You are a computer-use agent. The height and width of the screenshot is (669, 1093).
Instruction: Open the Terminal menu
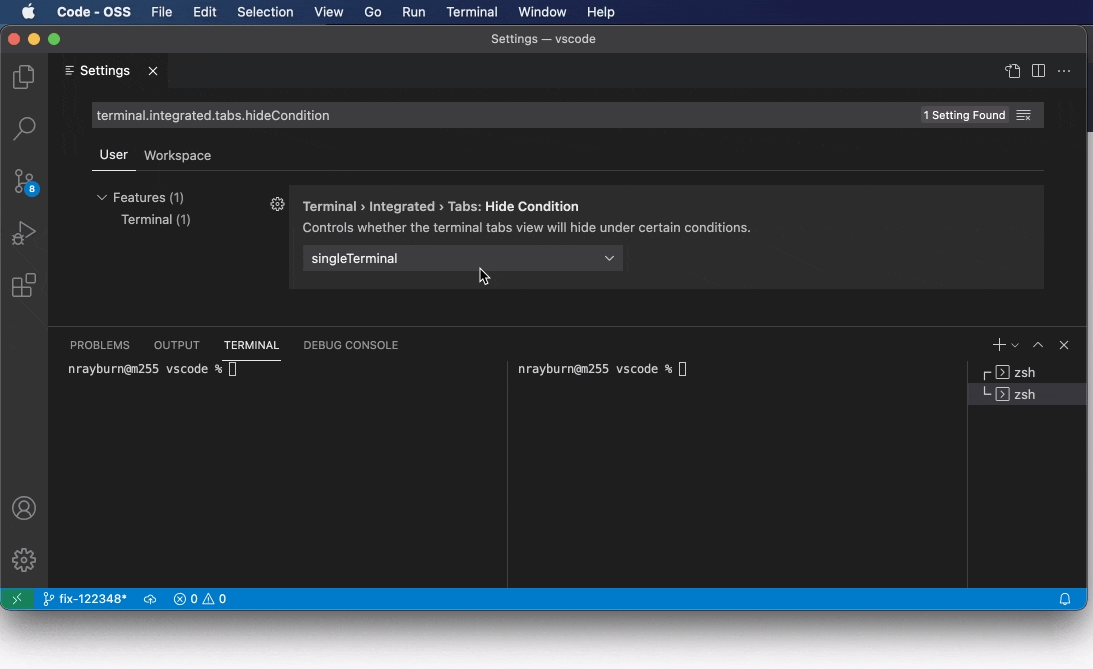click(472, 12)
